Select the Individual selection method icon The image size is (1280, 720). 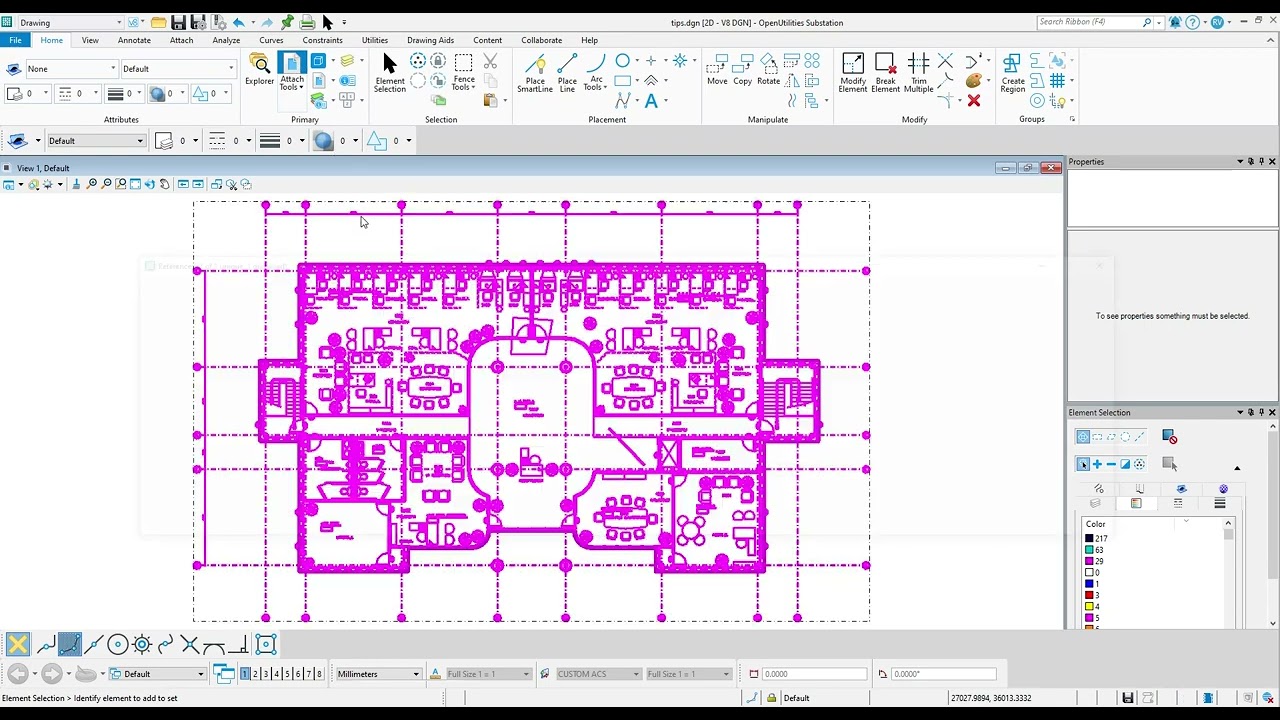1083,437
